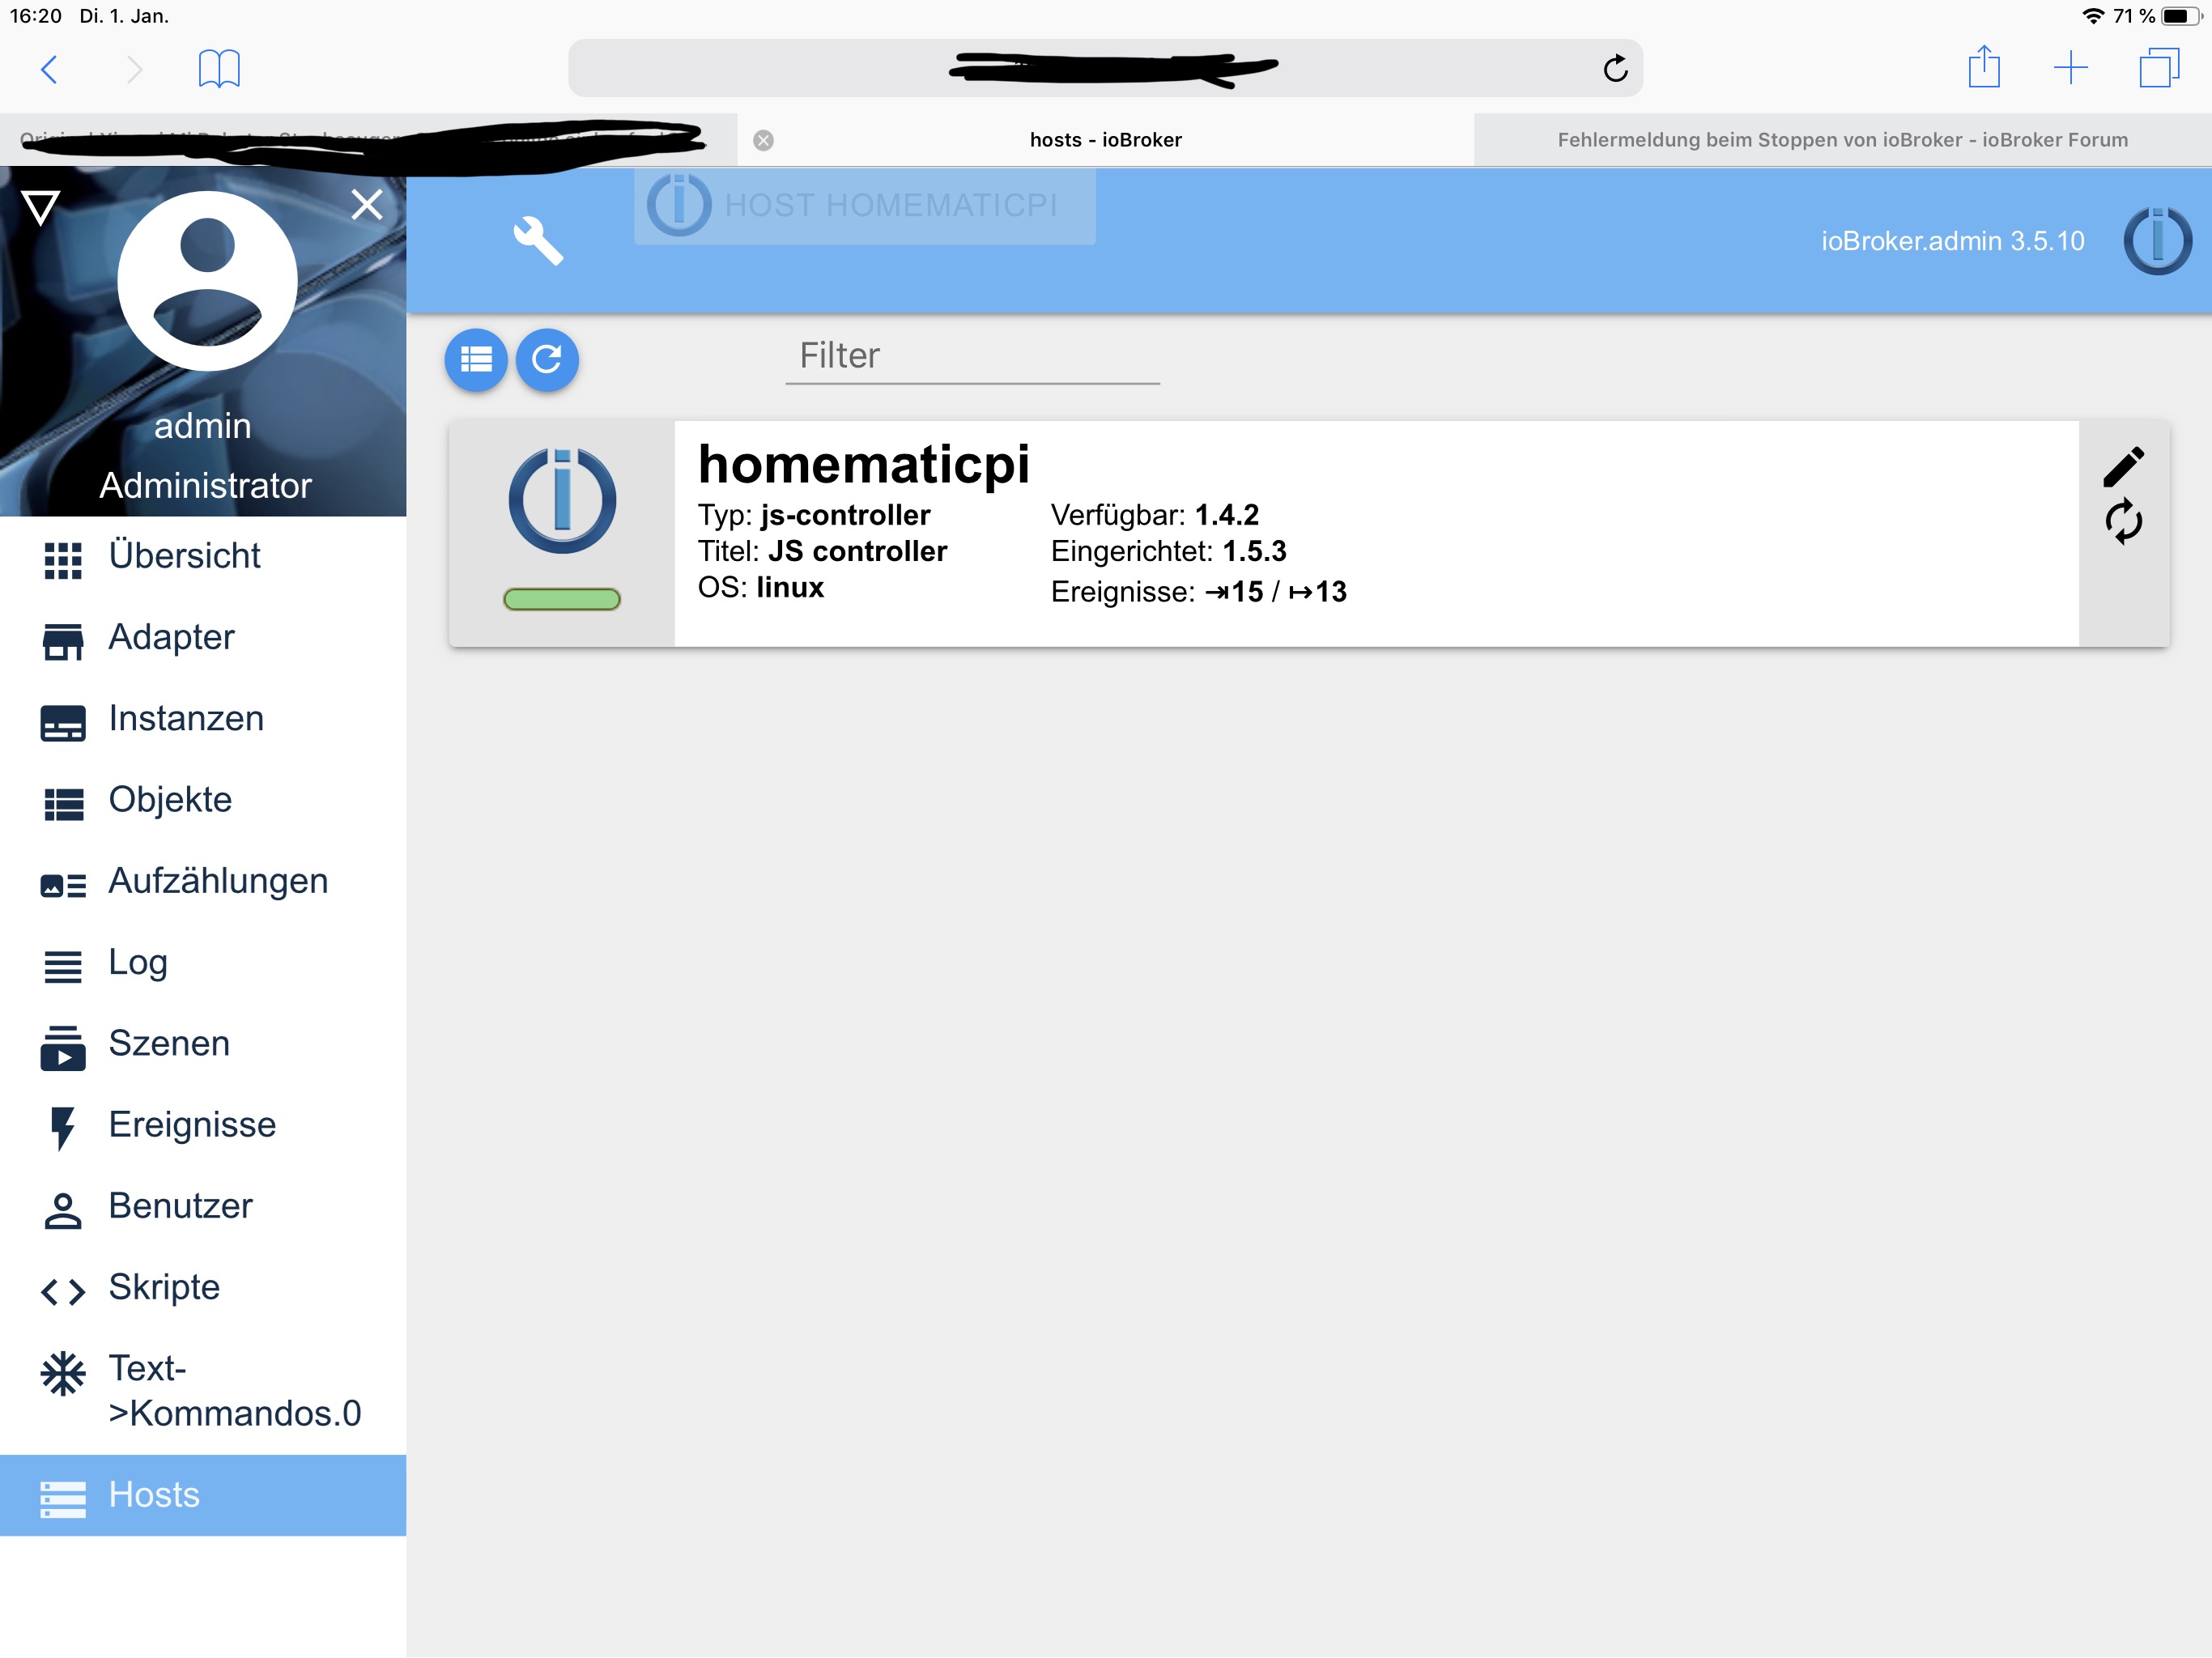The image size is (2212, 1658).
Task: Click Aufzählungen icon in sidebar
Action: coord(63,886)
